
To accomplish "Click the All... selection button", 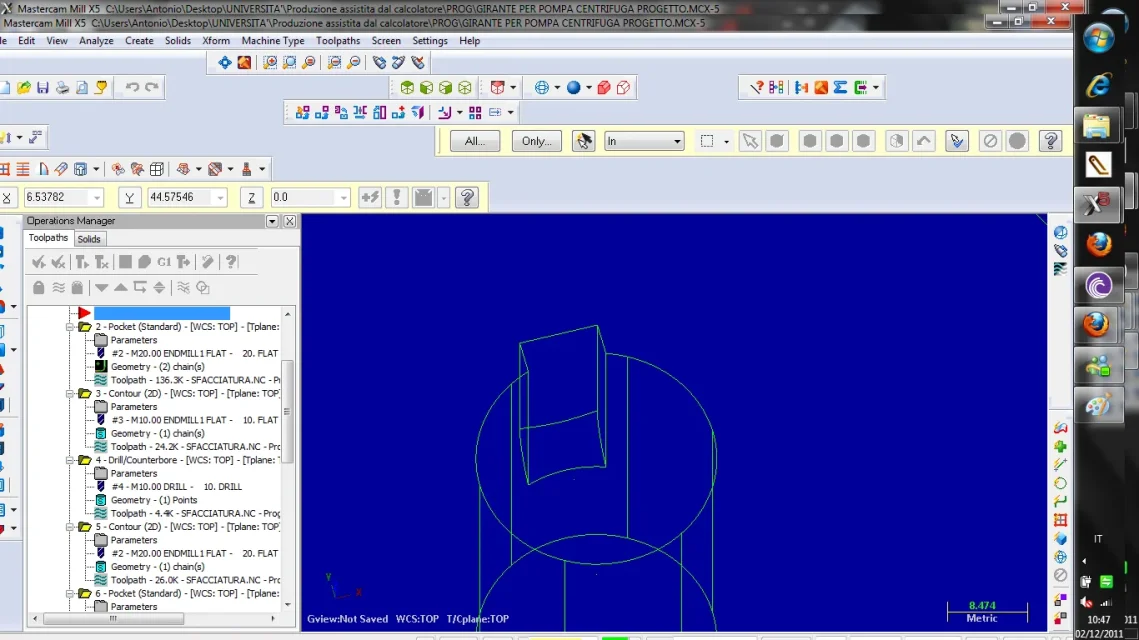I will [x=474, y=141].
